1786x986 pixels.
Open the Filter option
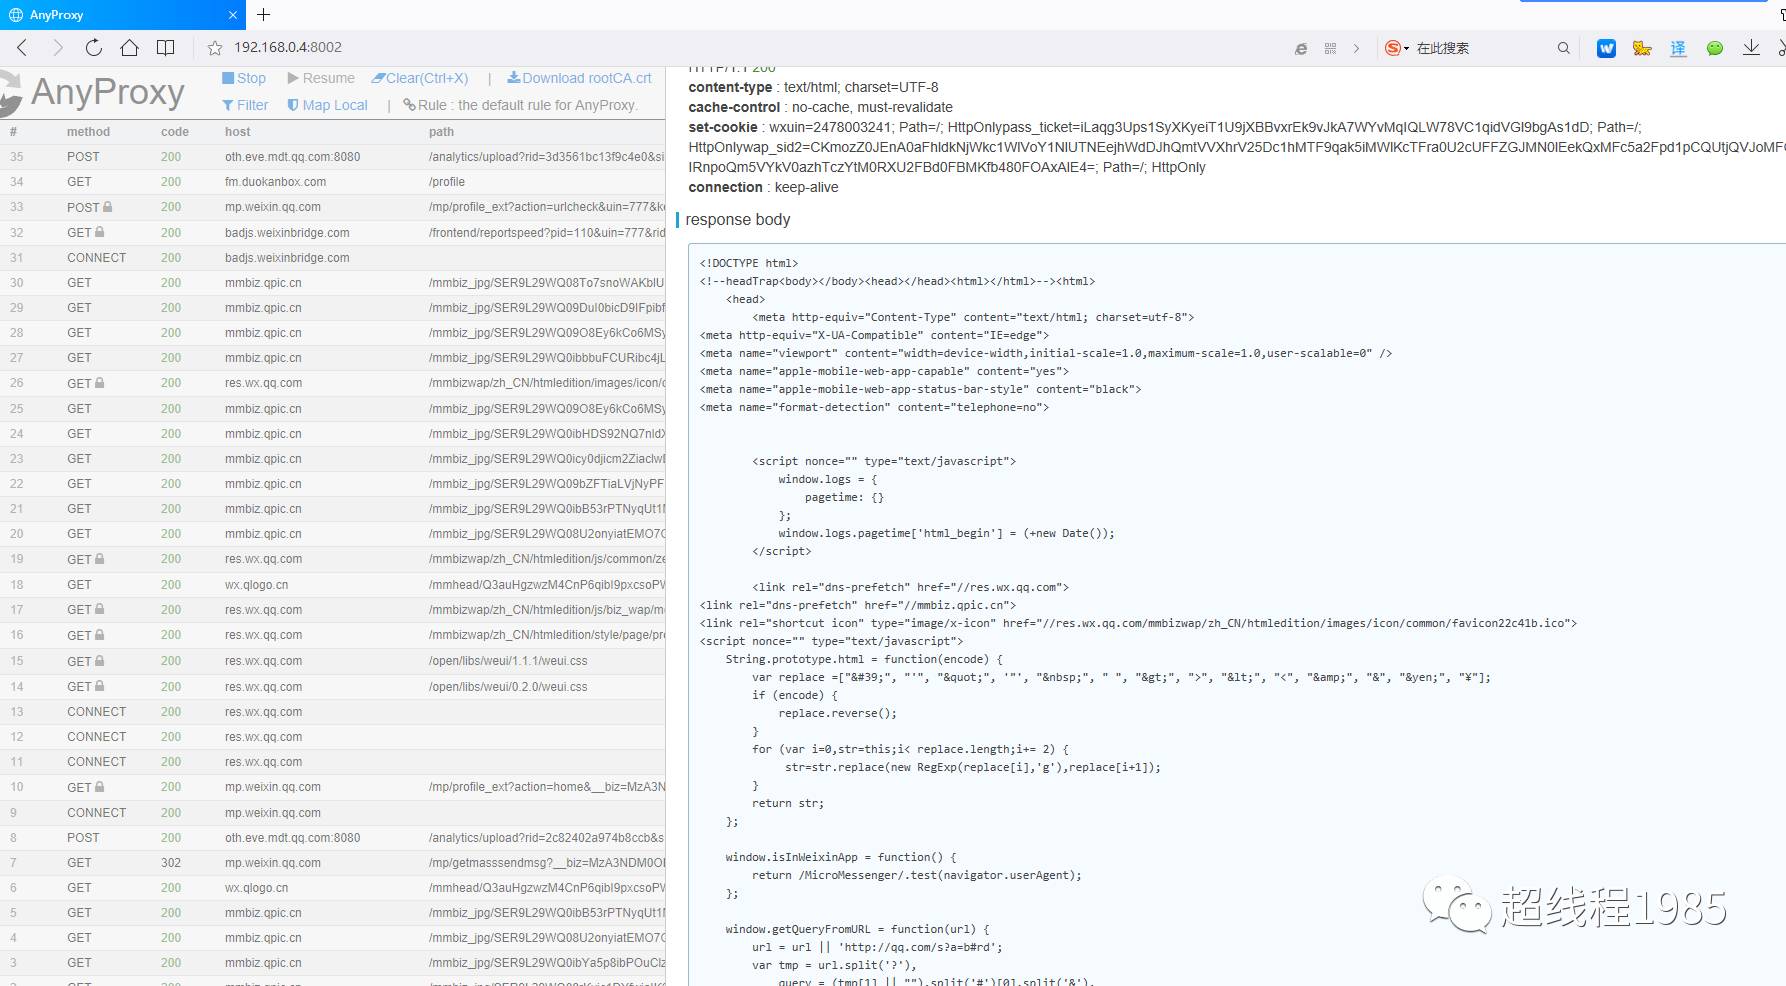pos(245,105)
